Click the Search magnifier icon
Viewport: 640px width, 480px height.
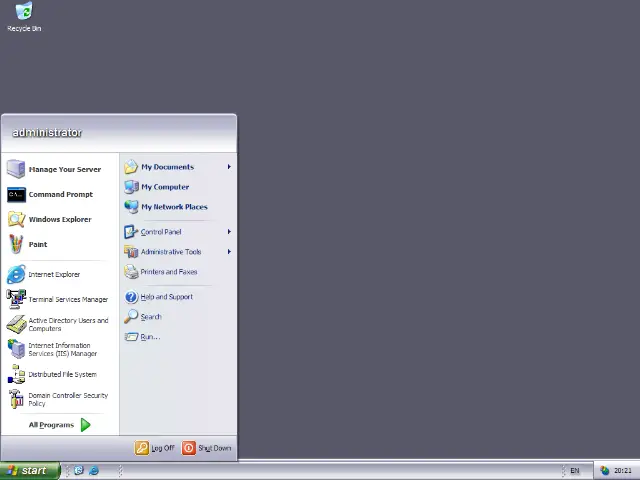131,316
